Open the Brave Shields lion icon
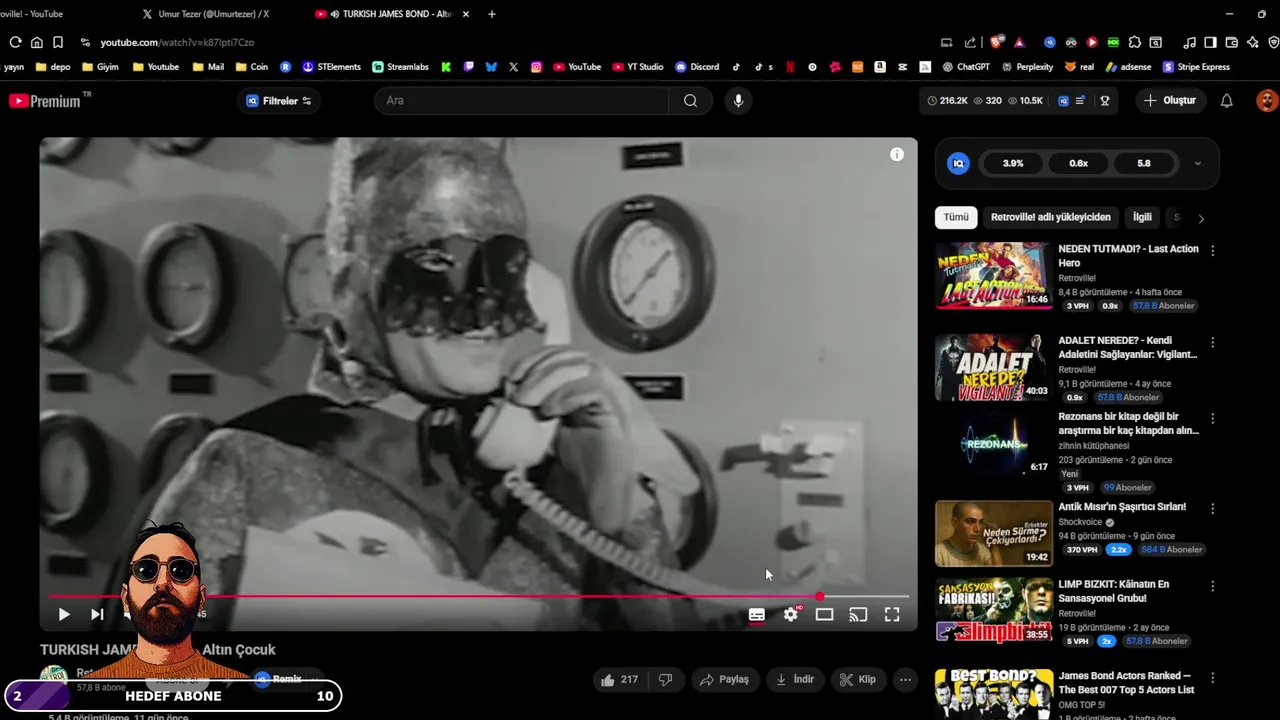 click(x=997, y=42)
